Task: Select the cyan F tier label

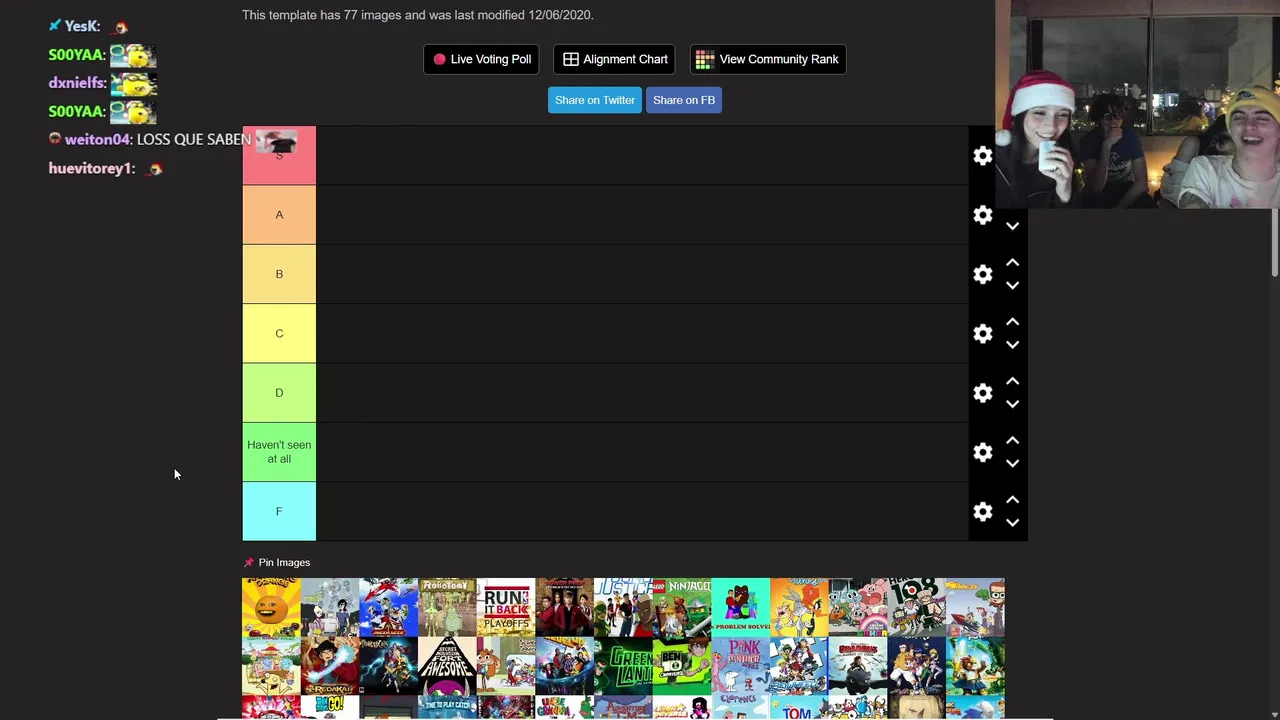Action: [x=279, y=511]
